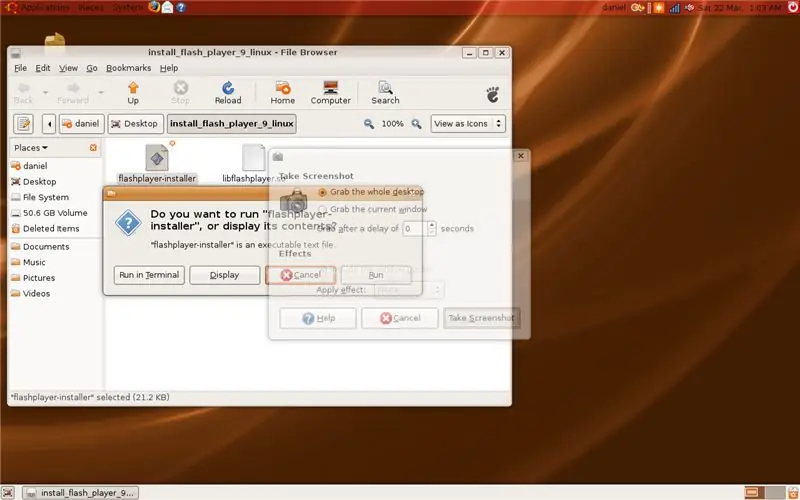Screen dimensions: 800x500
Task: Launch Firefox from the top panel
Action: [x=154, y=7]
